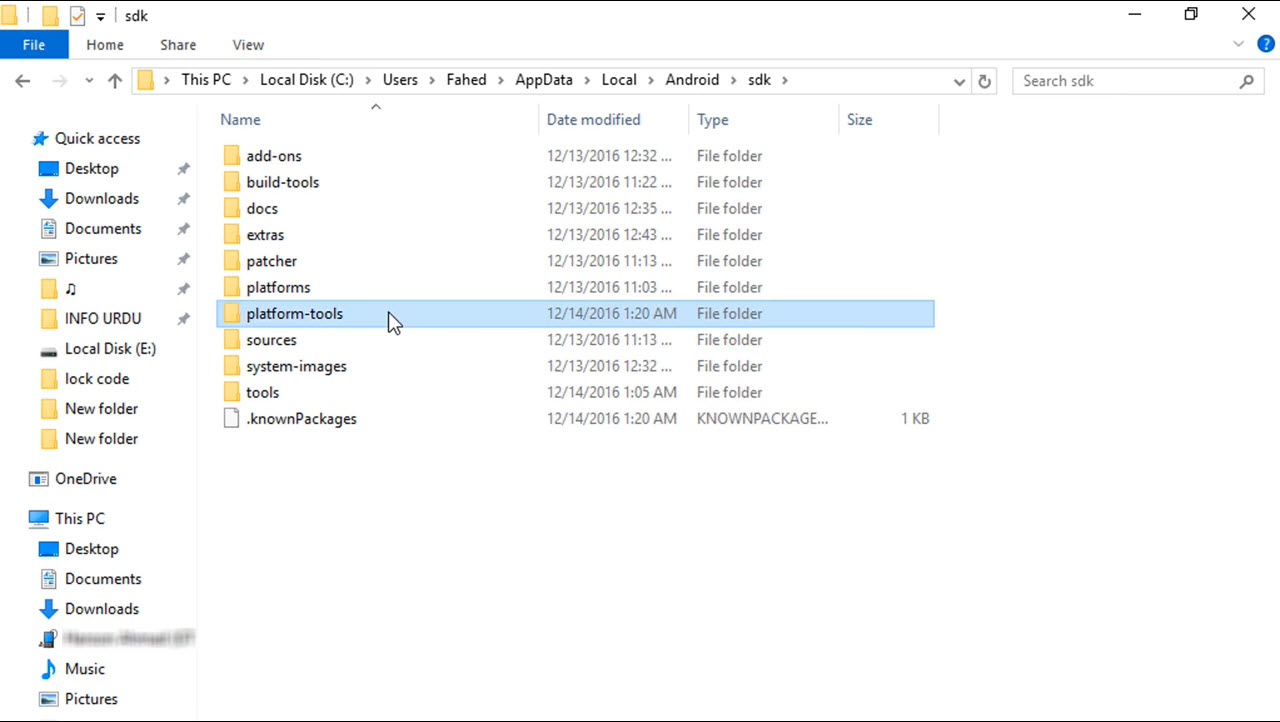This screenshot has width=1280, height=722.
Task: Select the add-ons folder icon
Action: (232, 156)
